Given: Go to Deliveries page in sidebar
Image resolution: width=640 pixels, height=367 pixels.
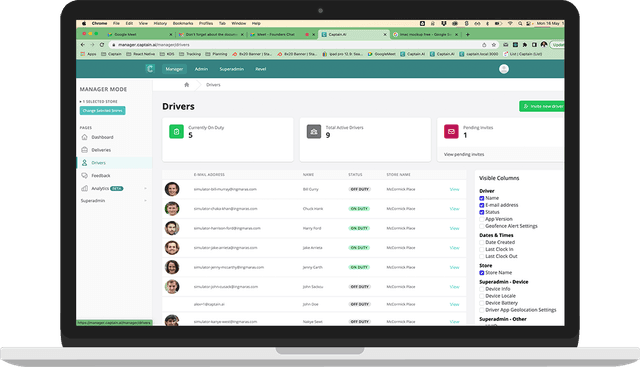Looking at the screenshot, I should [x=101, y=150].
